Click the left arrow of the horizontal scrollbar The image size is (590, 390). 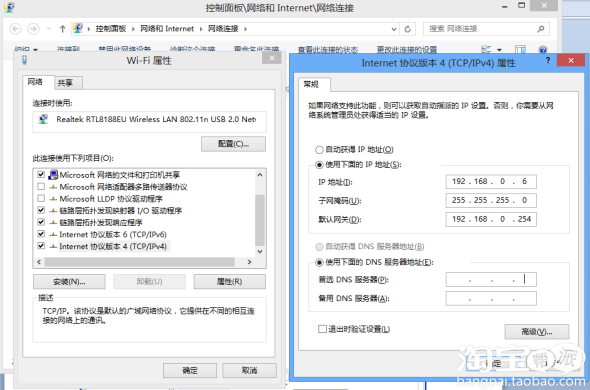click(39, 262)
